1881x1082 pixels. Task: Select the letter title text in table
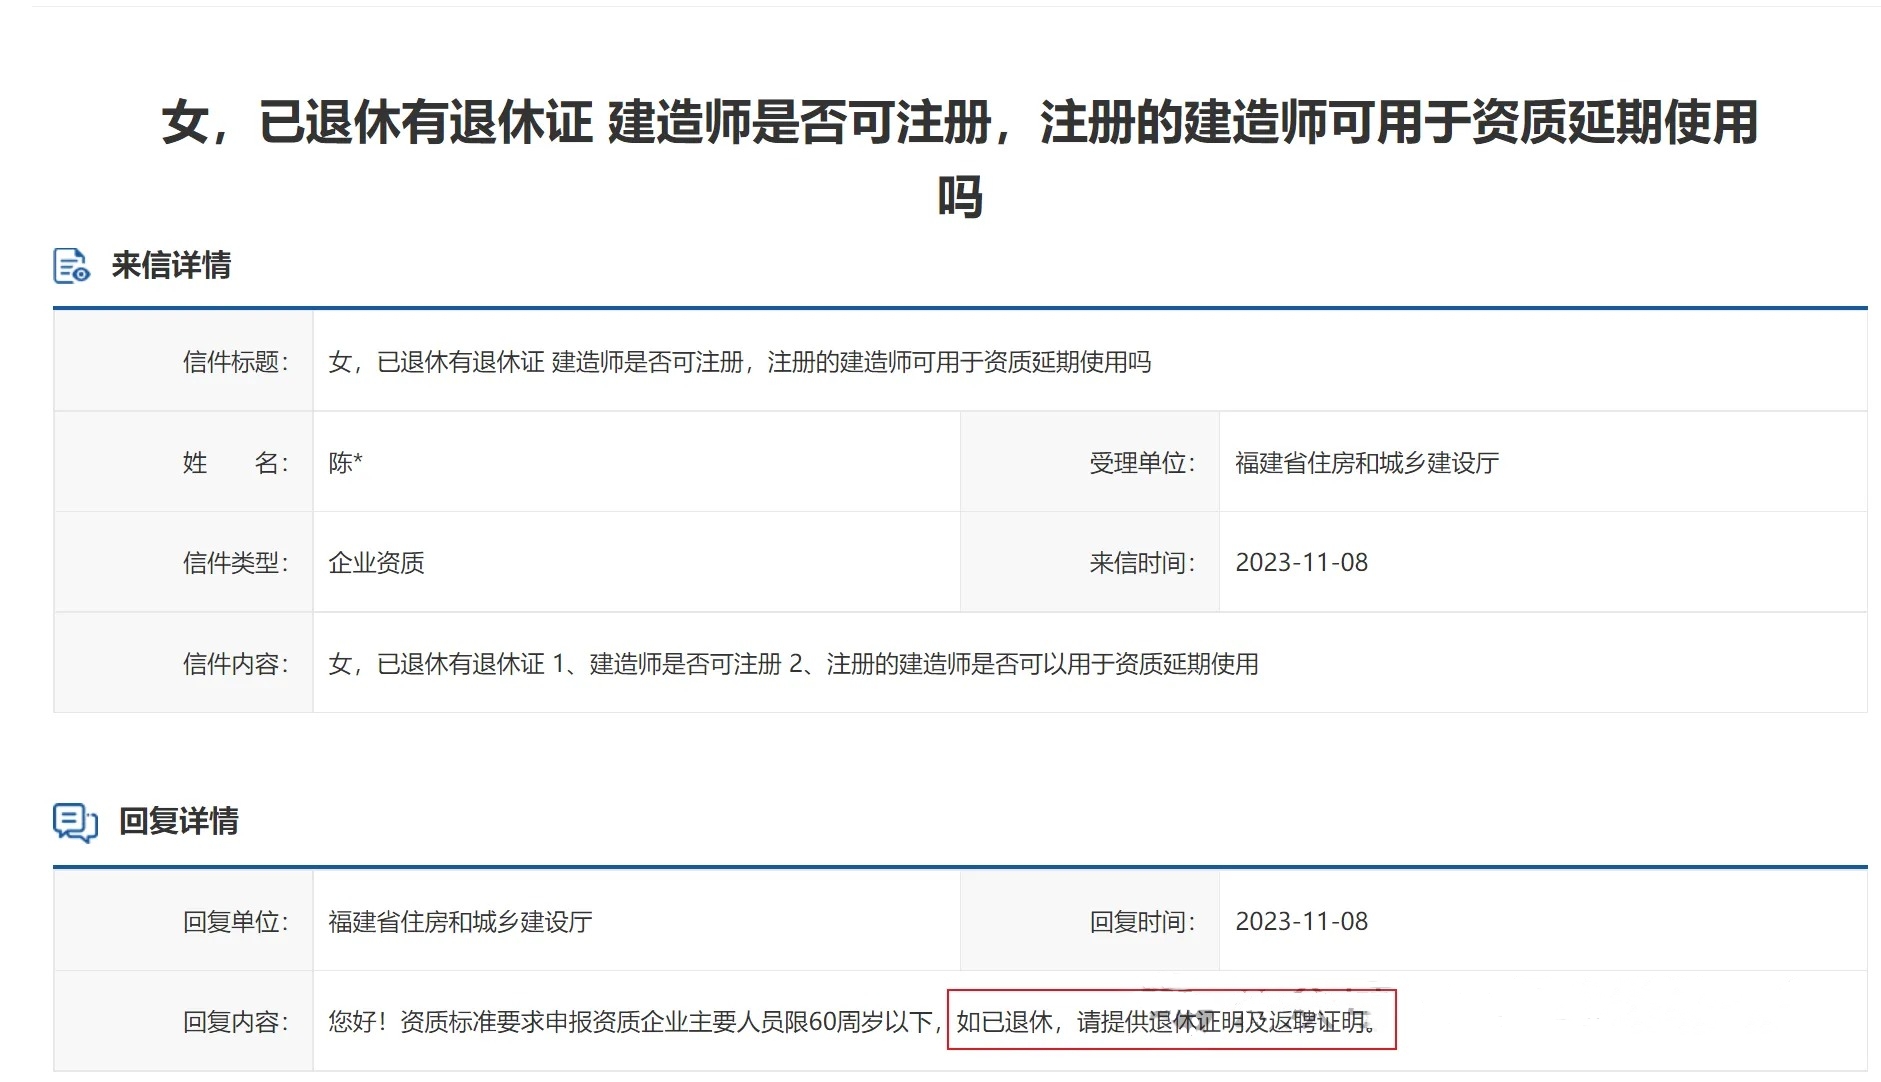coord(739,362)
